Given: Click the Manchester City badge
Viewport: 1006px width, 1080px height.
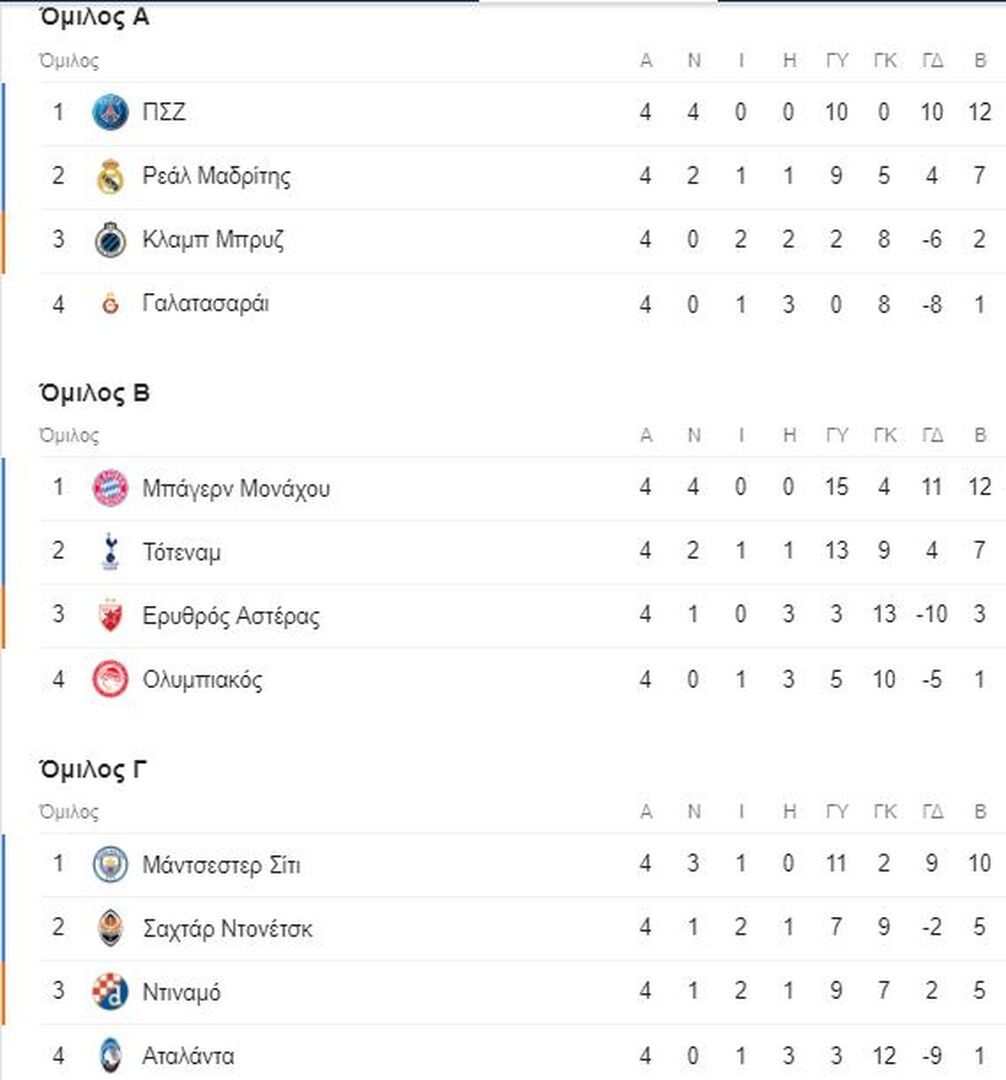Looking at the screenshot, I should tap(110, 864).
